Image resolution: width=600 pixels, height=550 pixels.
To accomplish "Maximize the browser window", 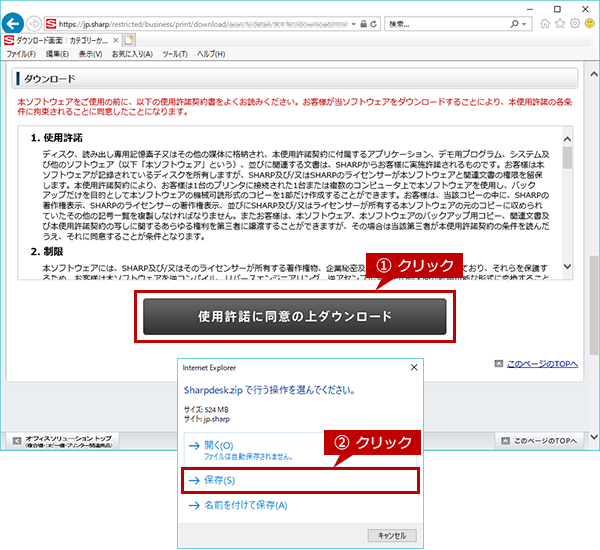I will coord(558,9).
